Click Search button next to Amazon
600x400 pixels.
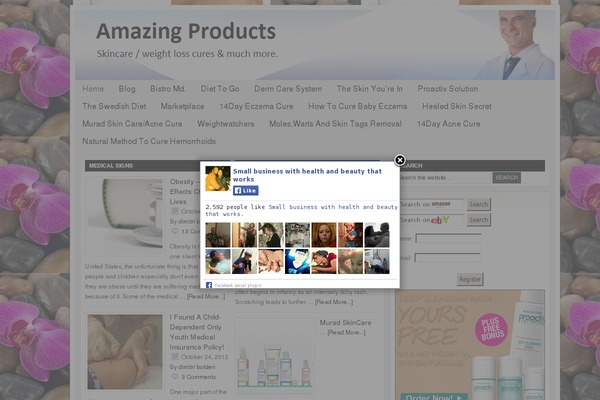(x=479, y=204)
